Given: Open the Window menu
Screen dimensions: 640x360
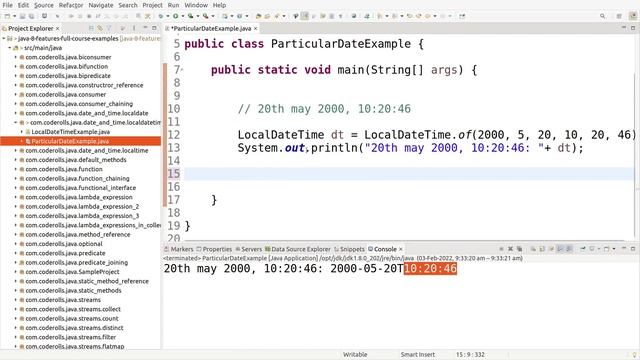Looking at the screenshot, I should (196, 5).
